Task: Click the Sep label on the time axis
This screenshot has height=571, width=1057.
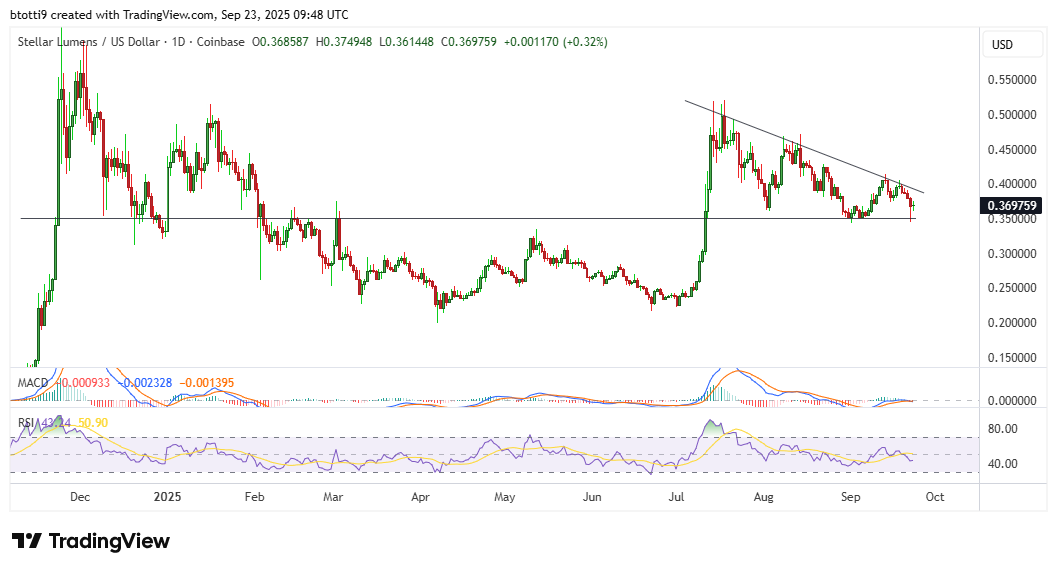Action: click(x=851, y=496)
